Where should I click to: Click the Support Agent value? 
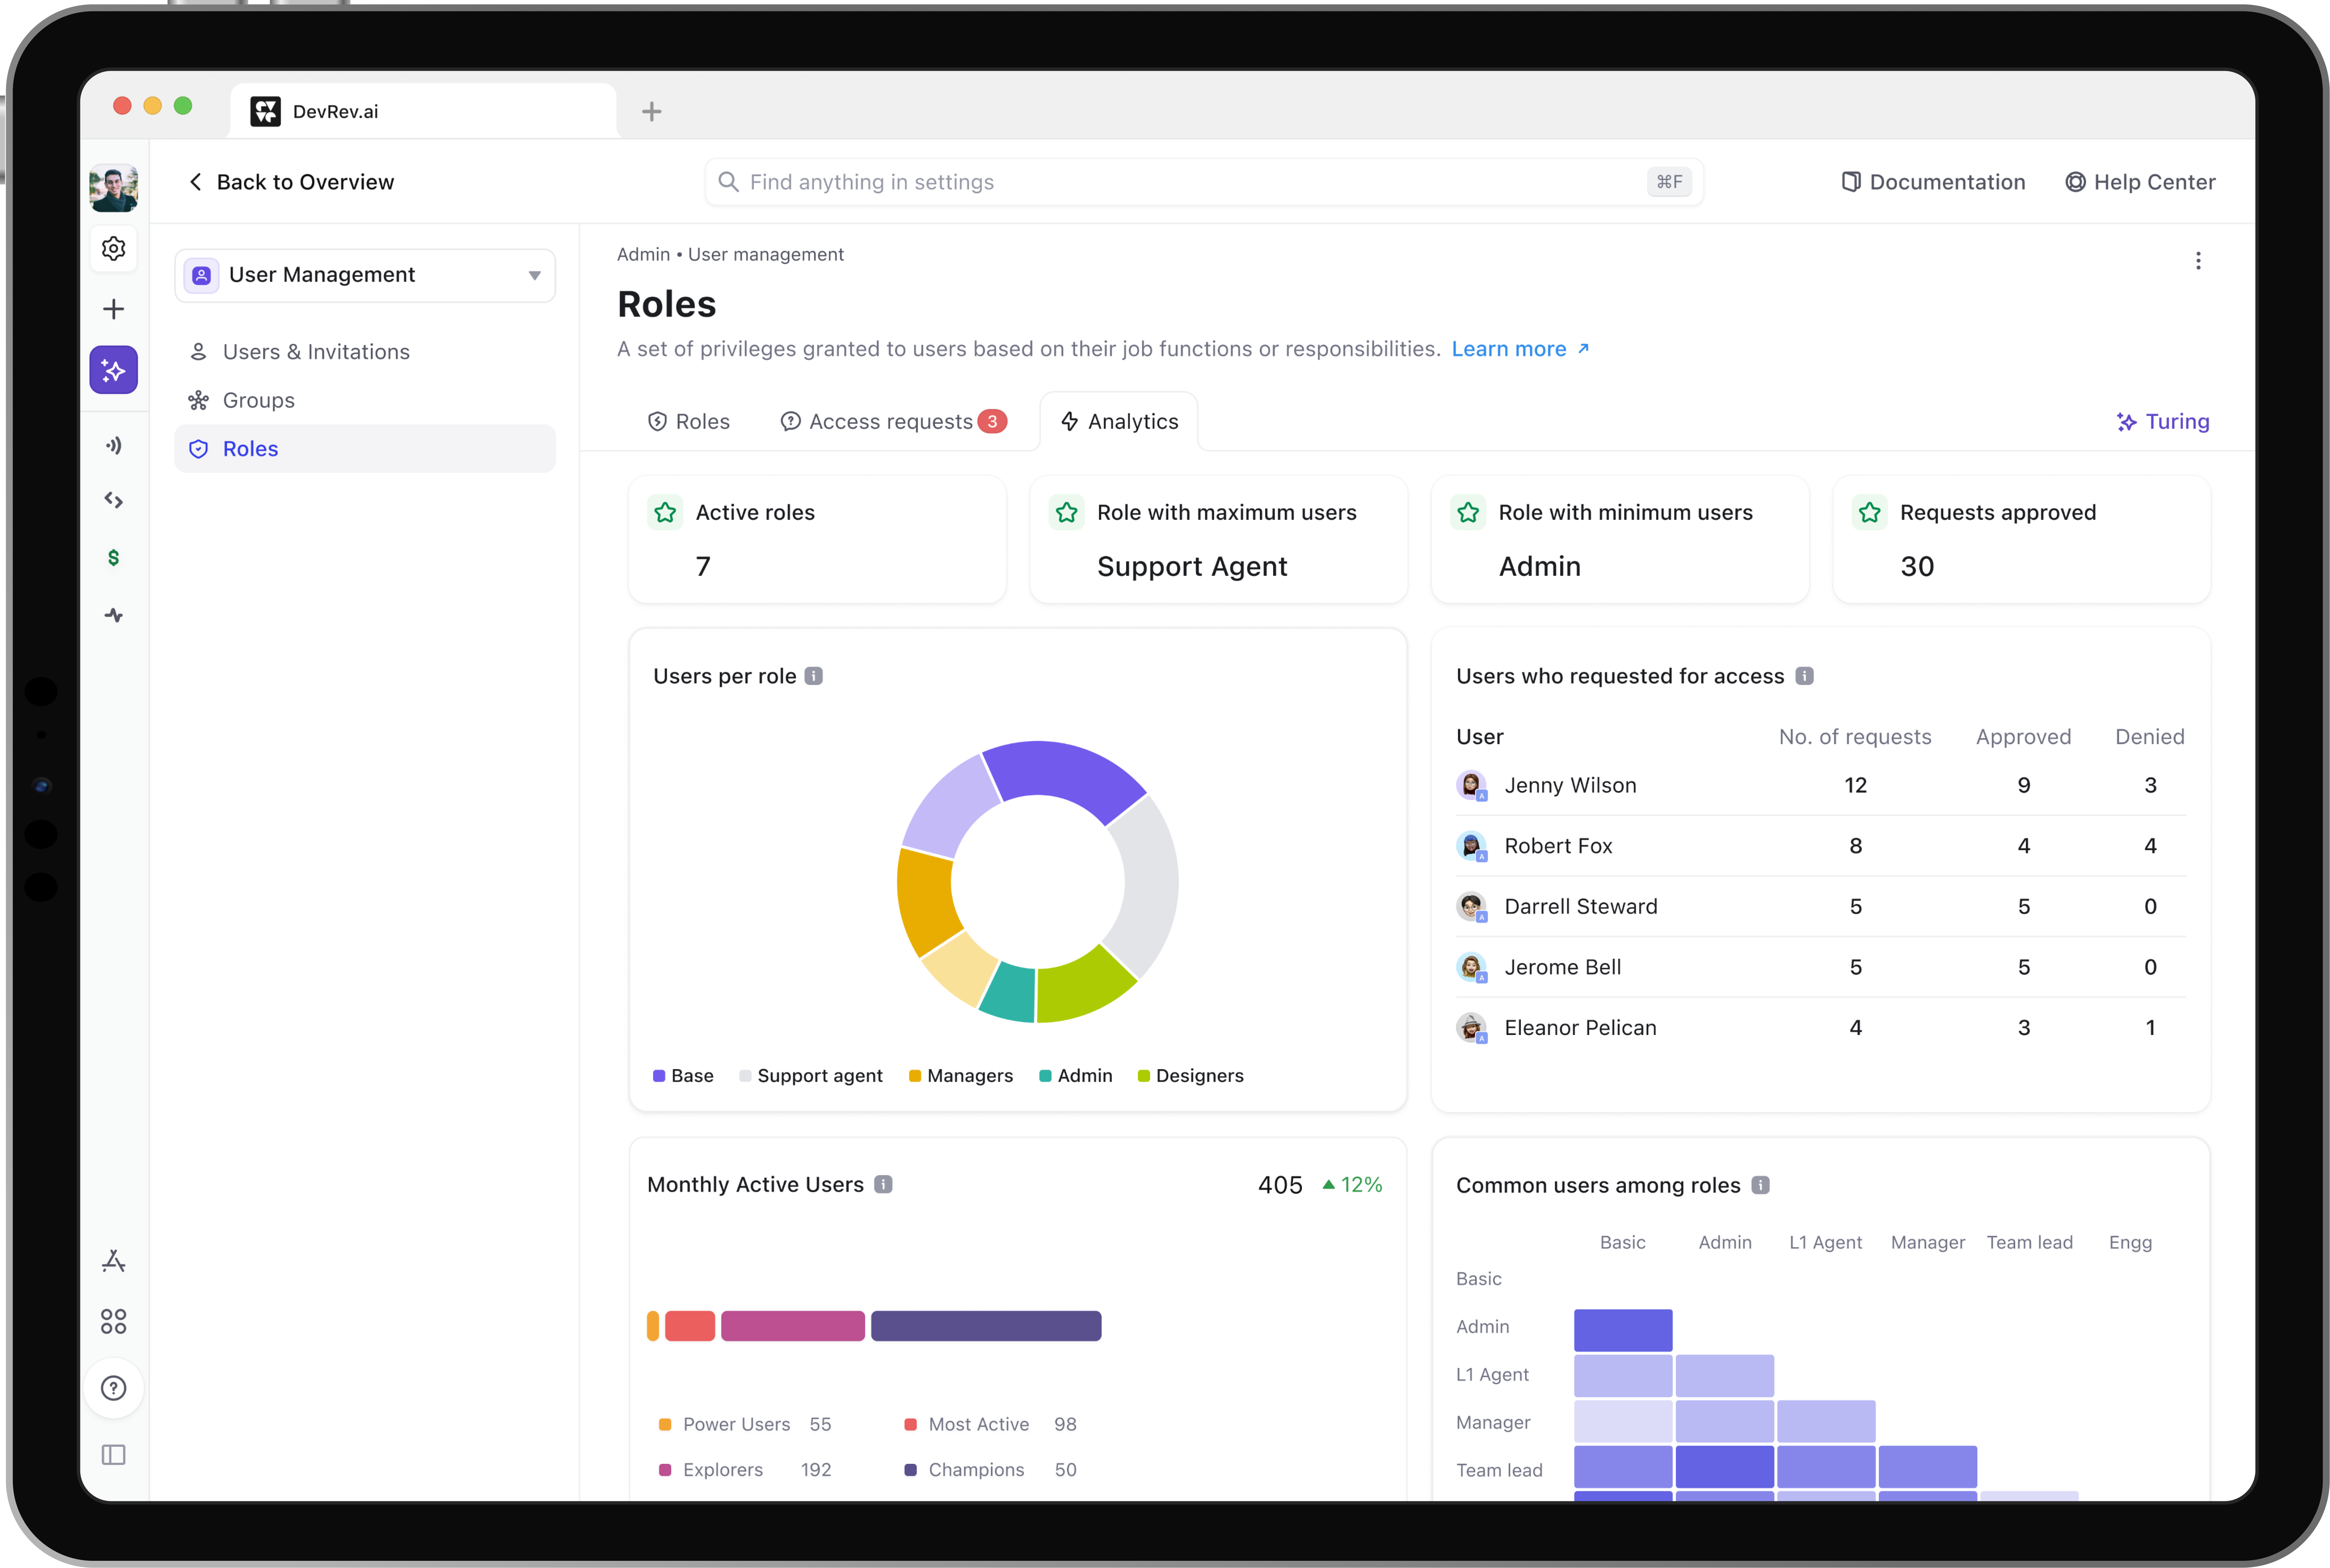coord(1192,567)
